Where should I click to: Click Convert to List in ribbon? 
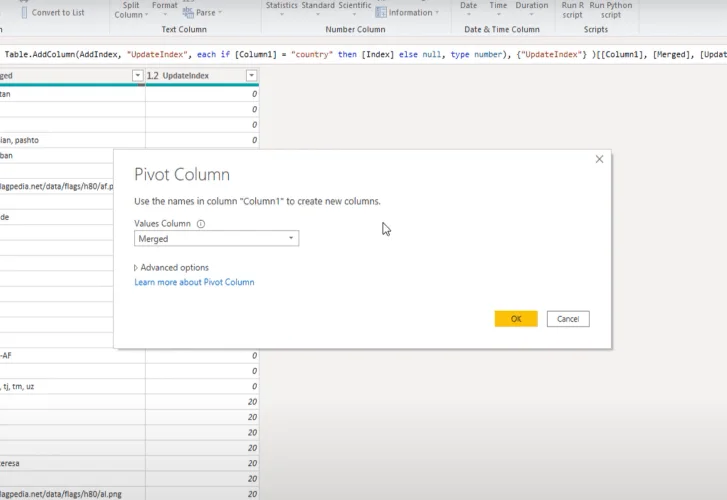[52, 13]
